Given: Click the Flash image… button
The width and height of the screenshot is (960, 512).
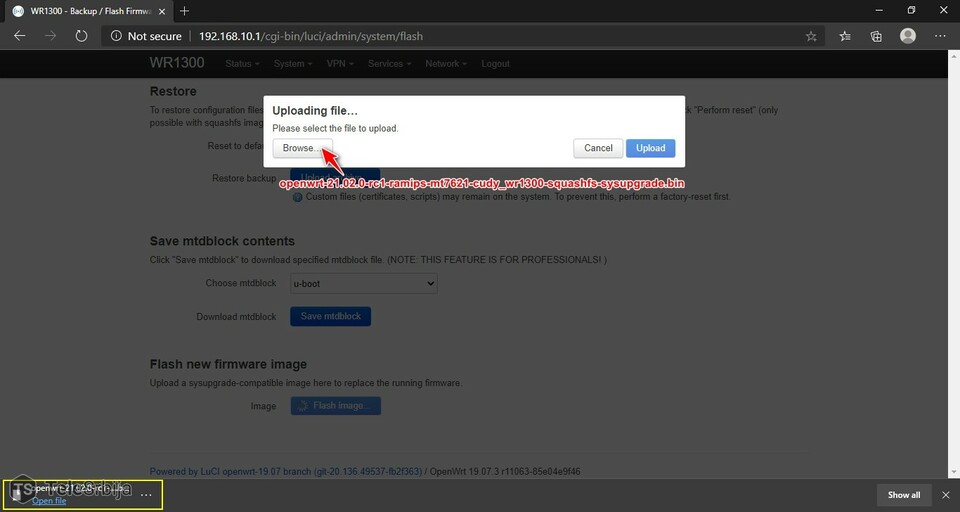Looking at the screenshot, I should (336, 405).
